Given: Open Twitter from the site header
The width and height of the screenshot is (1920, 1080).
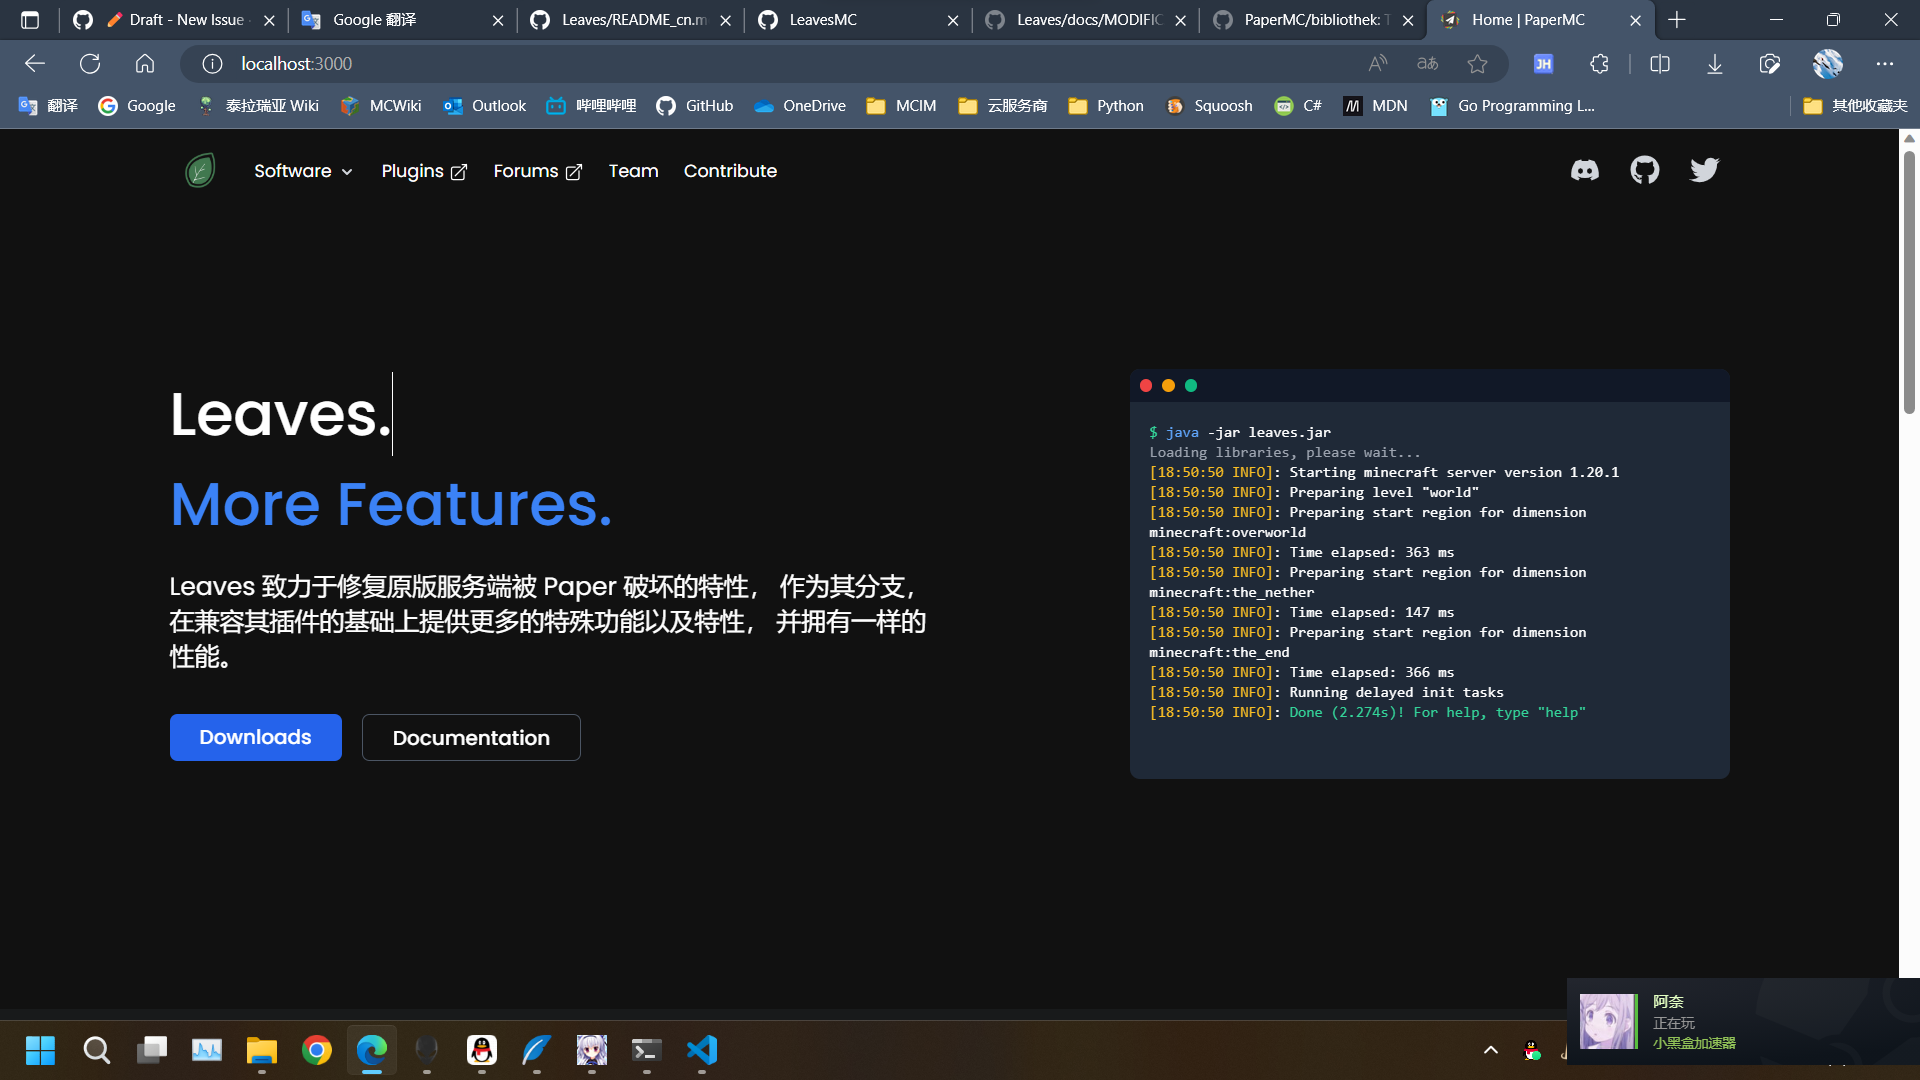Looking at the screenshot, I should point(1704,170).
